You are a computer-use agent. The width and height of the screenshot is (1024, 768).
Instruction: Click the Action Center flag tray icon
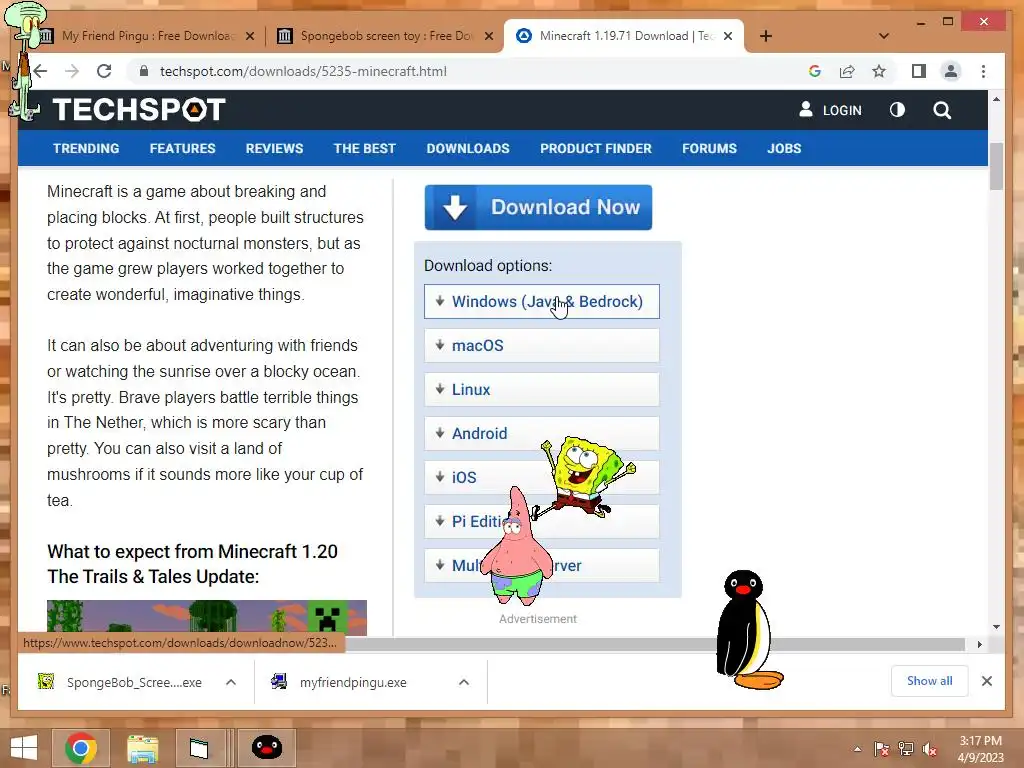[x=881, y=749]
